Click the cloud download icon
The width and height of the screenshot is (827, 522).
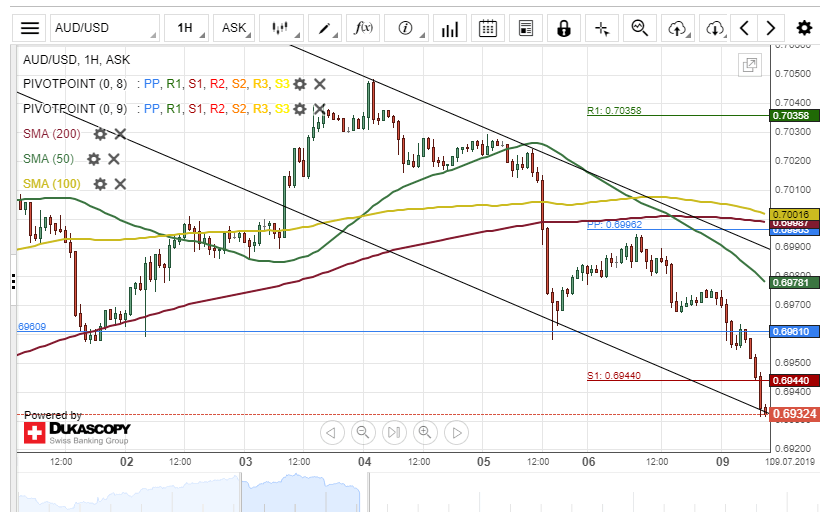coord(715,28)
